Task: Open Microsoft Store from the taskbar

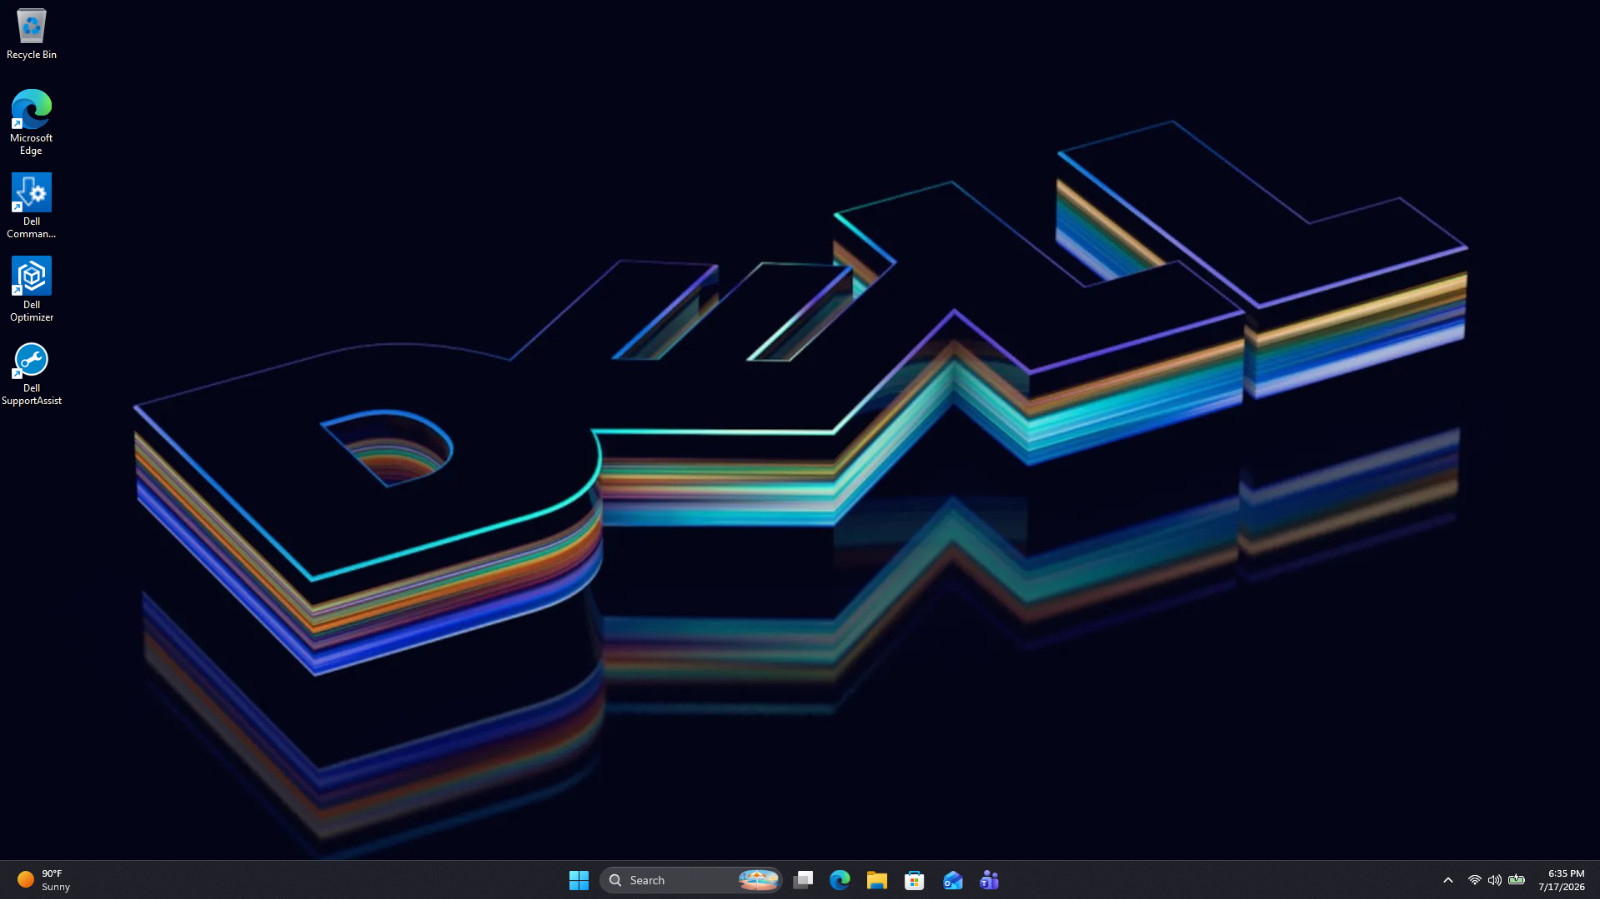Action: [x=914, y=880]
